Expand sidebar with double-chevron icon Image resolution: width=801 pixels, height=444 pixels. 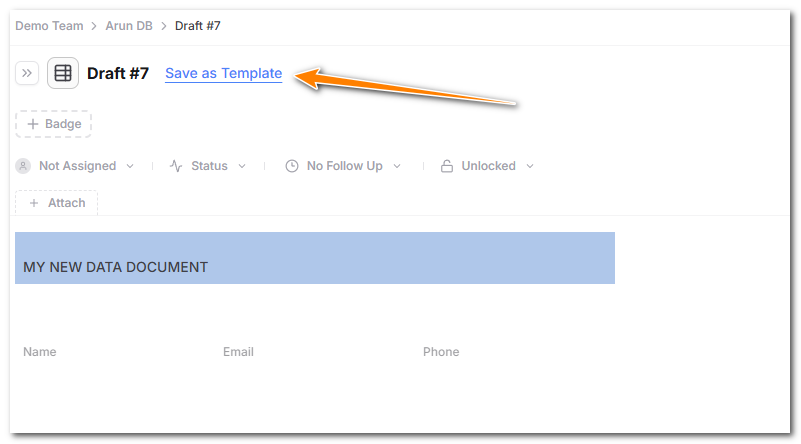pyautogui.click(x=27, y=73)
